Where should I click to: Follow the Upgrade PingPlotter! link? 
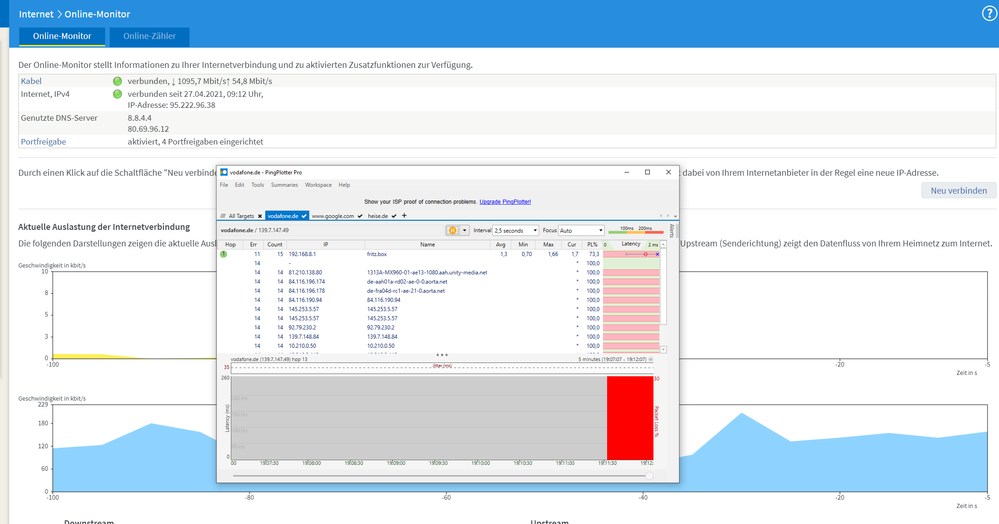point(505,202)
